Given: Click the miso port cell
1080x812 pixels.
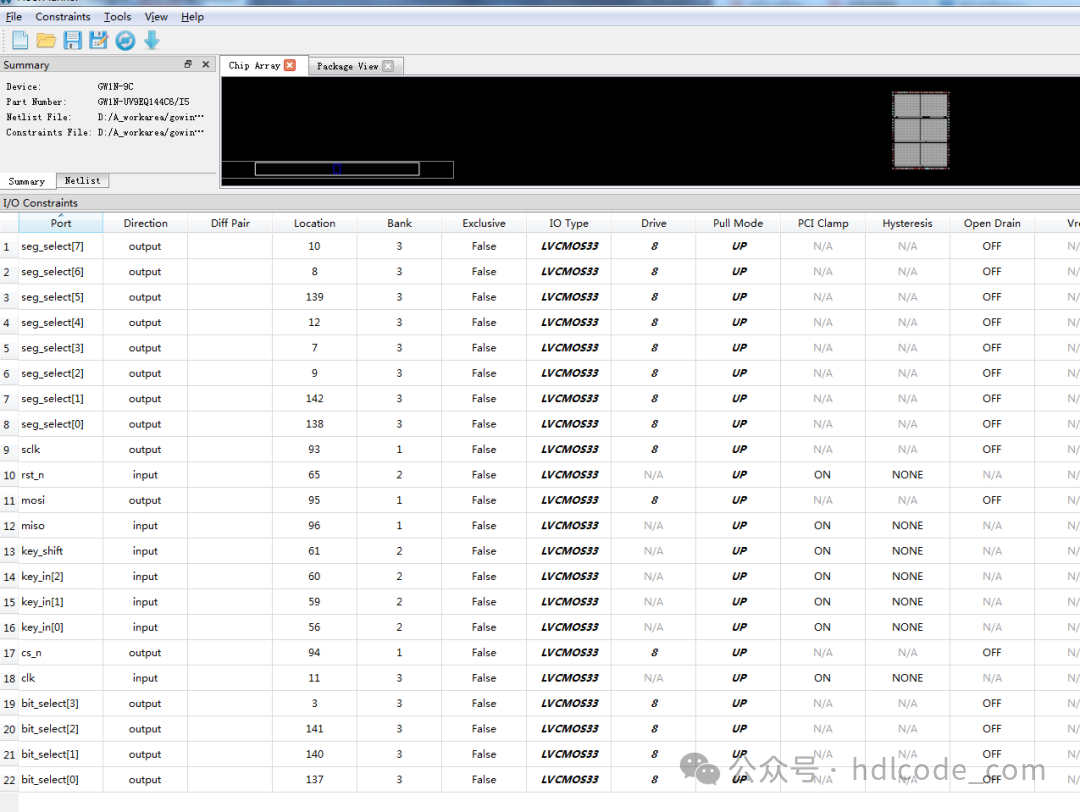Looking at the screenshot, I should point(61,525).
